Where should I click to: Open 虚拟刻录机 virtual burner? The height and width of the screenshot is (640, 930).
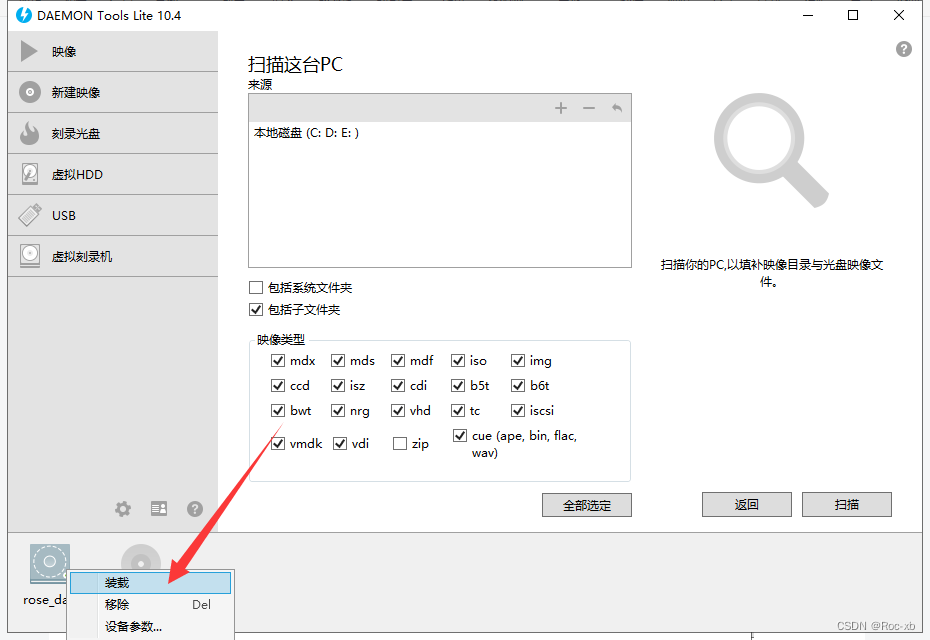(x=113, y=256)
